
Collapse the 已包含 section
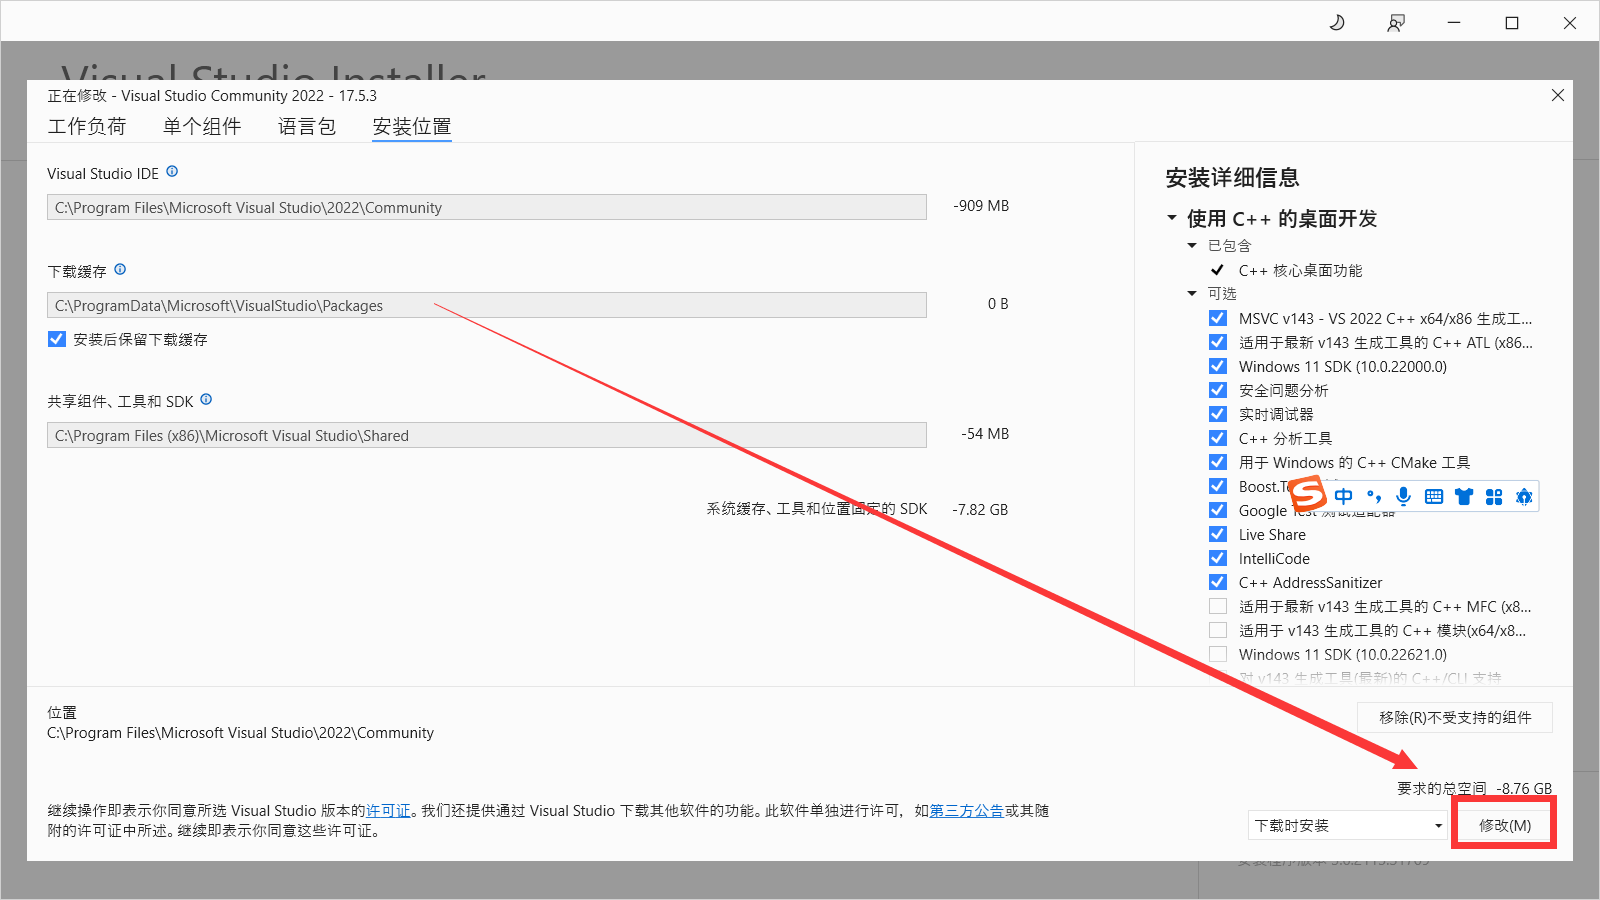pyautogui.click(x=1192, y=245)
